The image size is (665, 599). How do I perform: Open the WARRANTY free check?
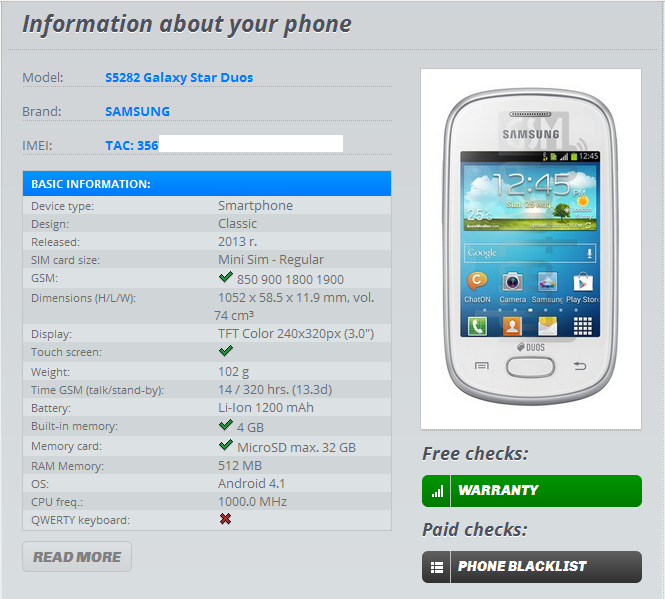[532, 491]
